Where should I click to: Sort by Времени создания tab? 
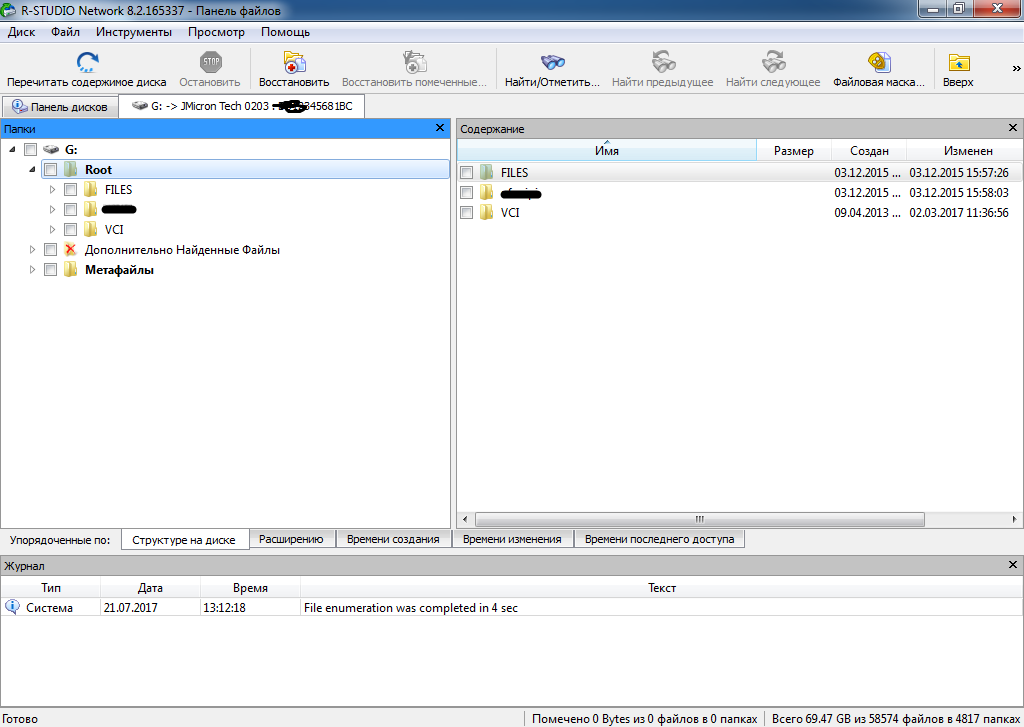[393, 539]
